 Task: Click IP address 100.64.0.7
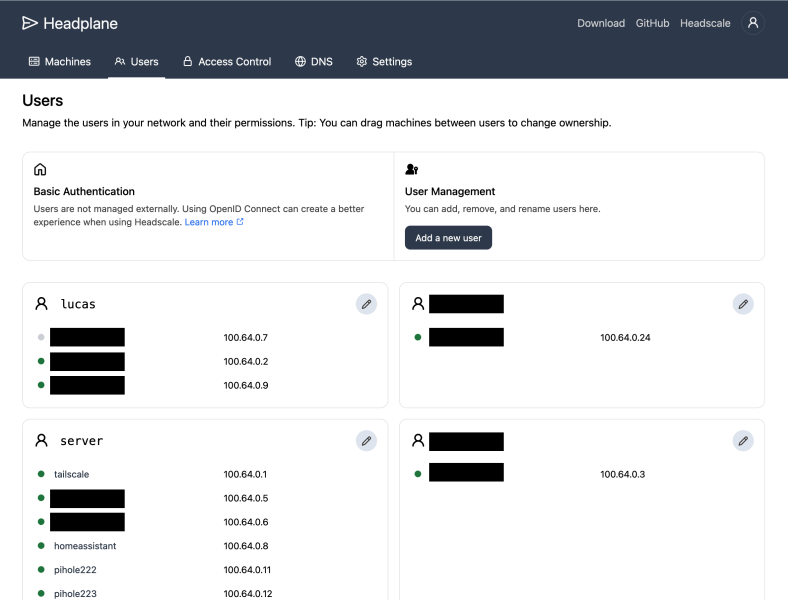coord(245,337)
